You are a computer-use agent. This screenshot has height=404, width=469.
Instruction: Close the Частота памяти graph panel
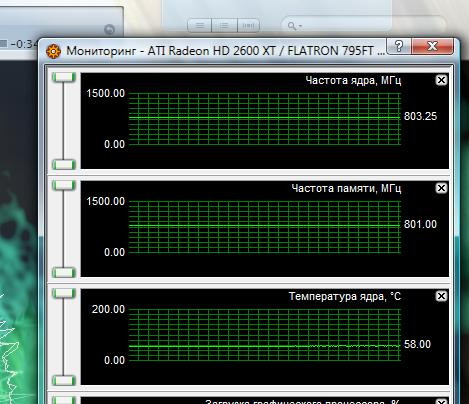click(441, 188)
